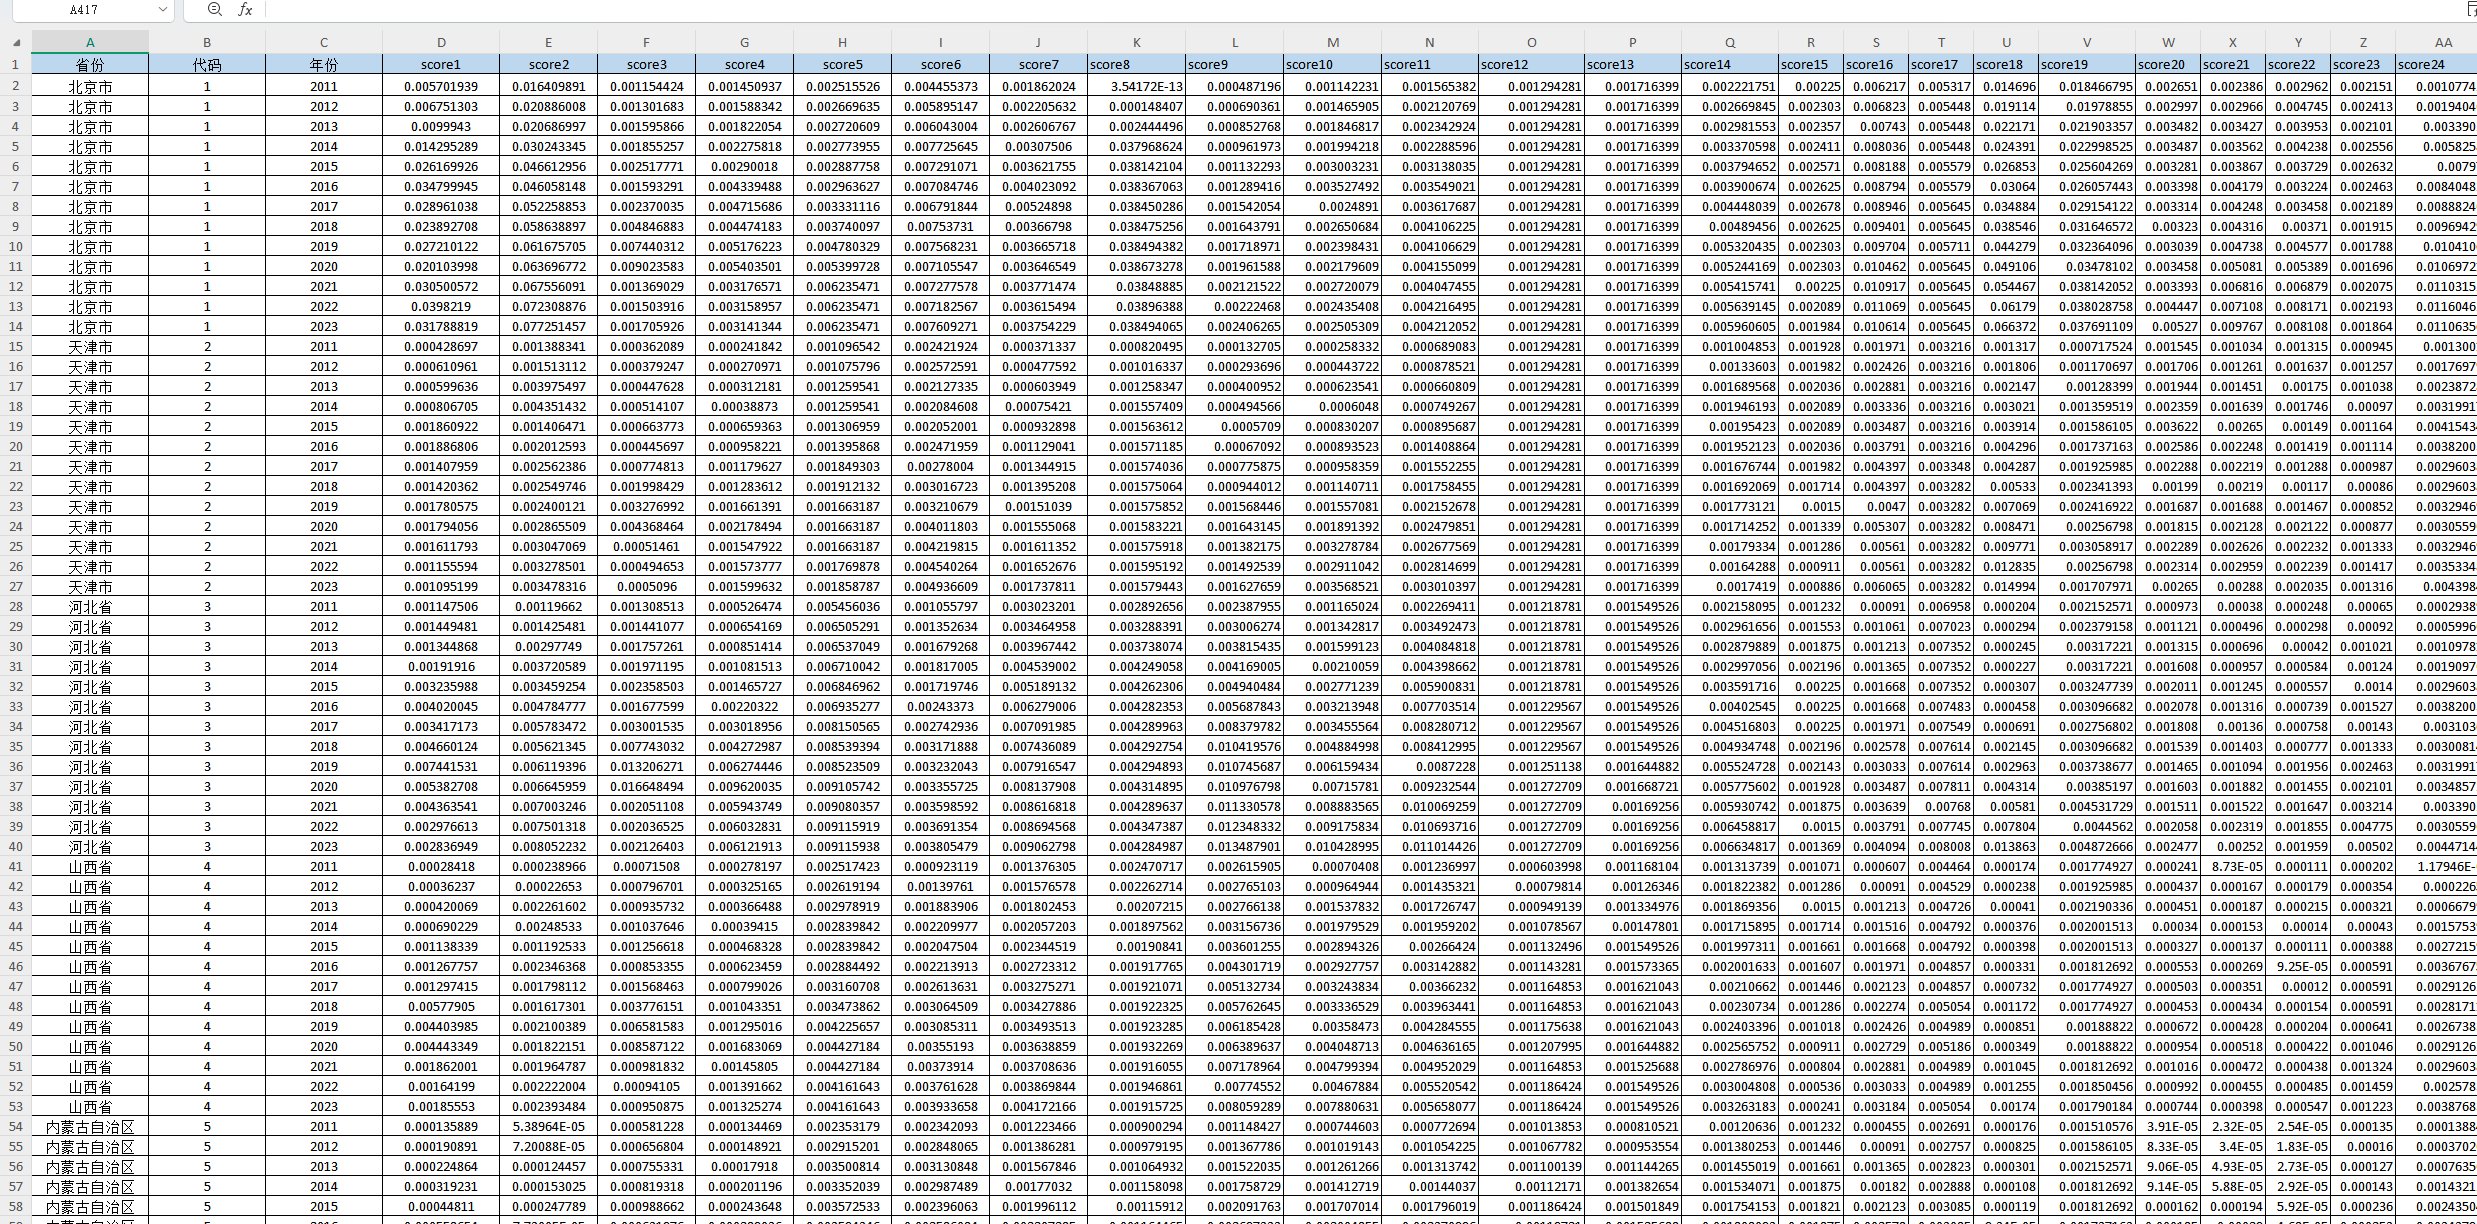The image size is (2477, 1224).
Task: Select column AA header
Action: point(2443,42)
